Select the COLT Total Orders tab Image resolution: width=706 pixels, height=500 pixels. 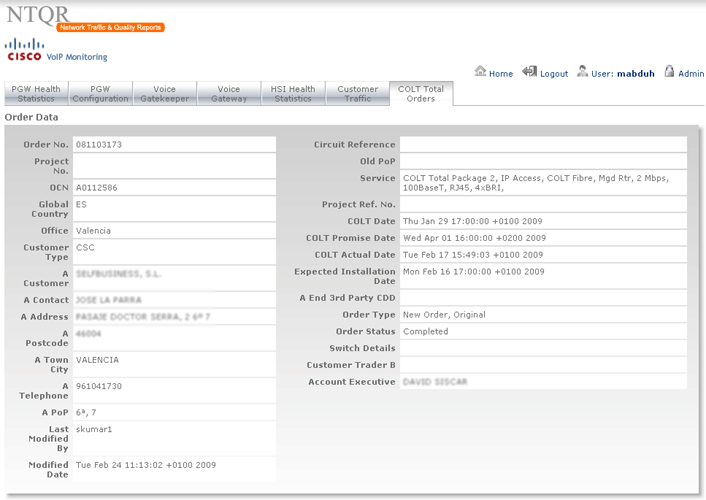coord(421,94)
